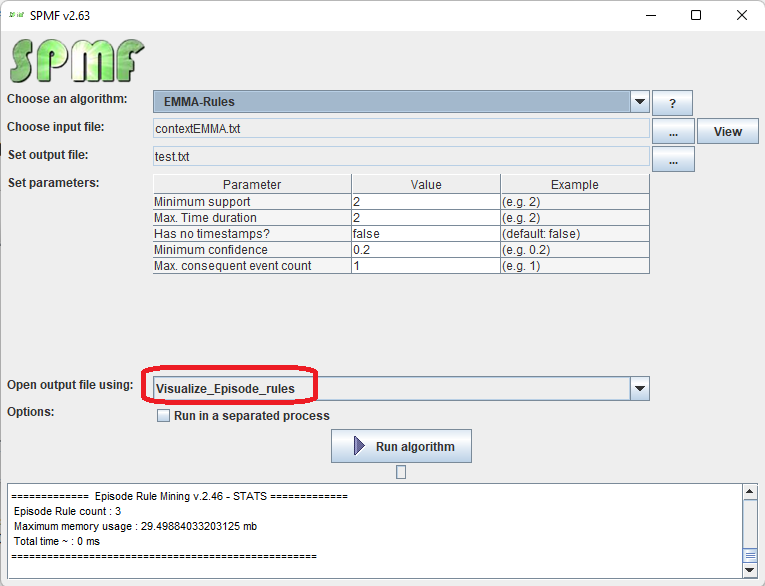Open the Visualize_Episode_rules viewer dropdown arrow
The image size is (765, 586).
pos(640,388)
